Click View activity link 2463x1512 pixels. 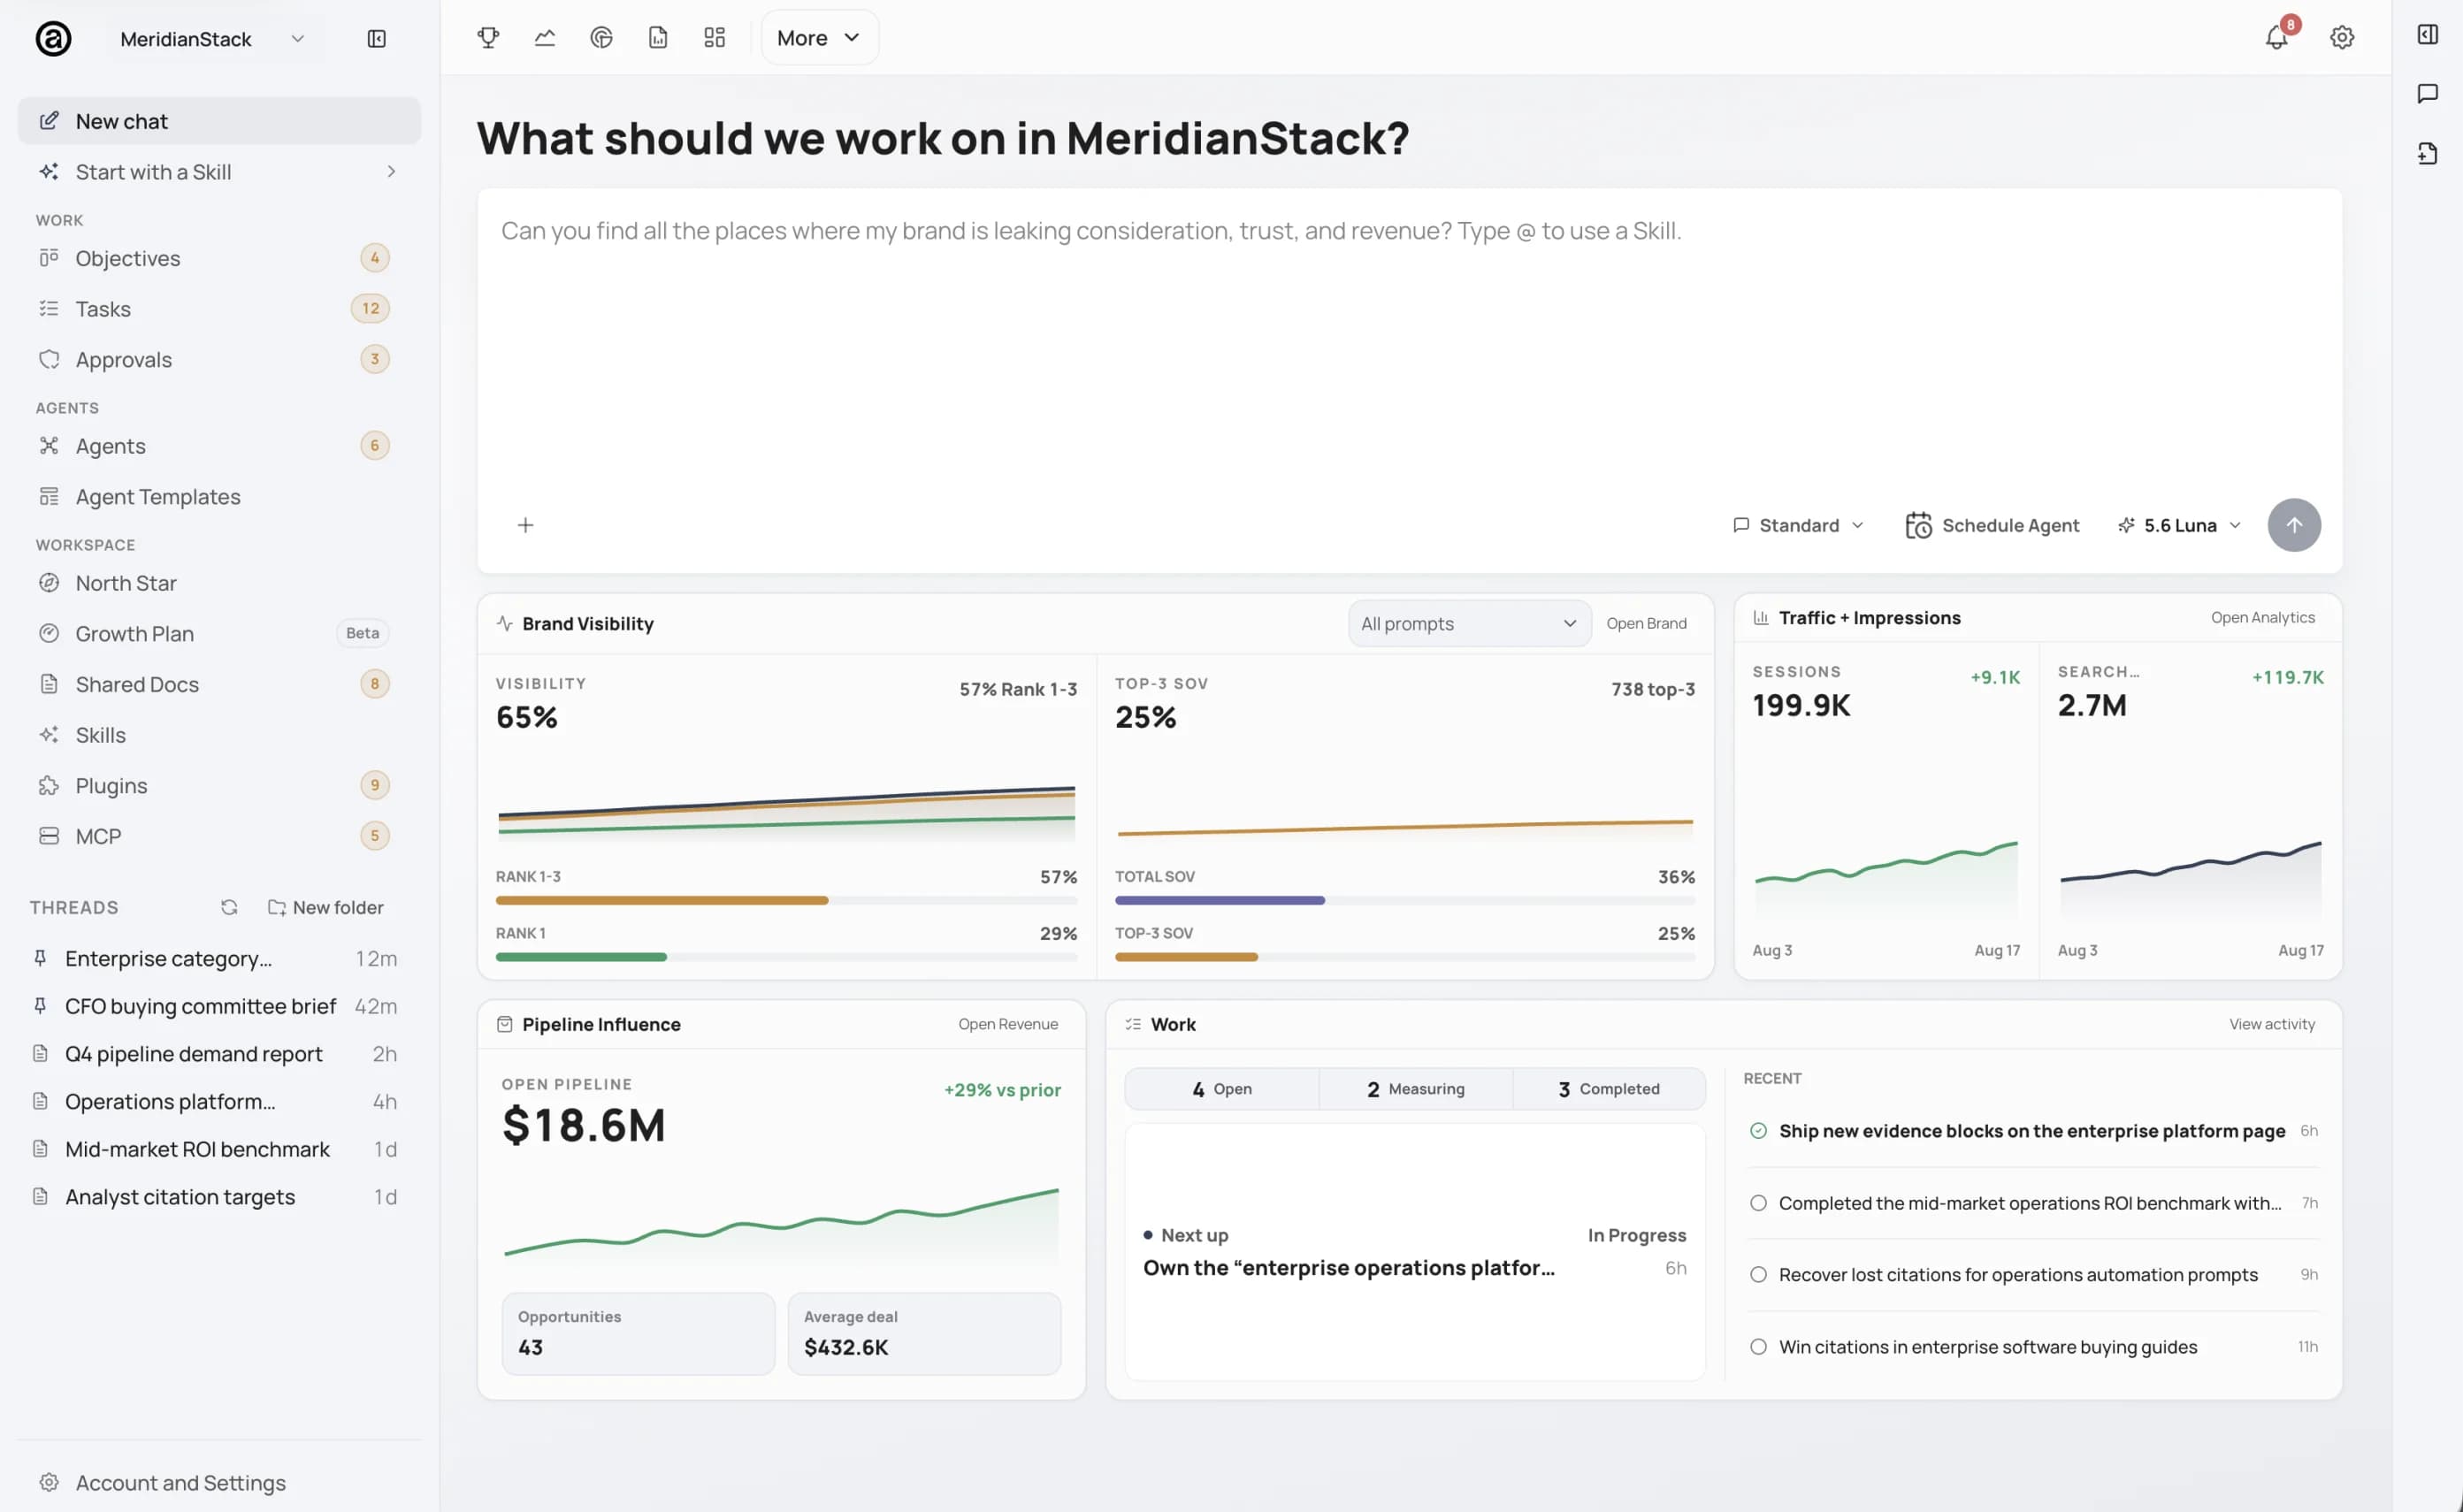coord(2271,1024)
